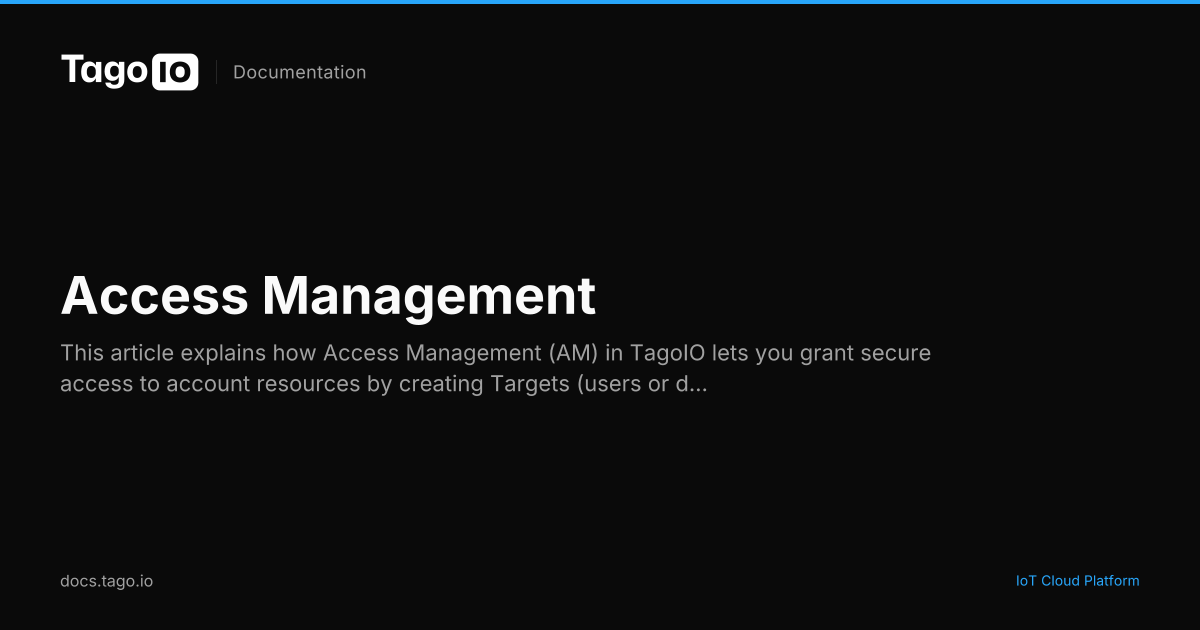Image resolution: width=1200 pixels, height=630 pixels.
Task: Click the article description starting "This article explains"
Action: click(x=495, y=368)
